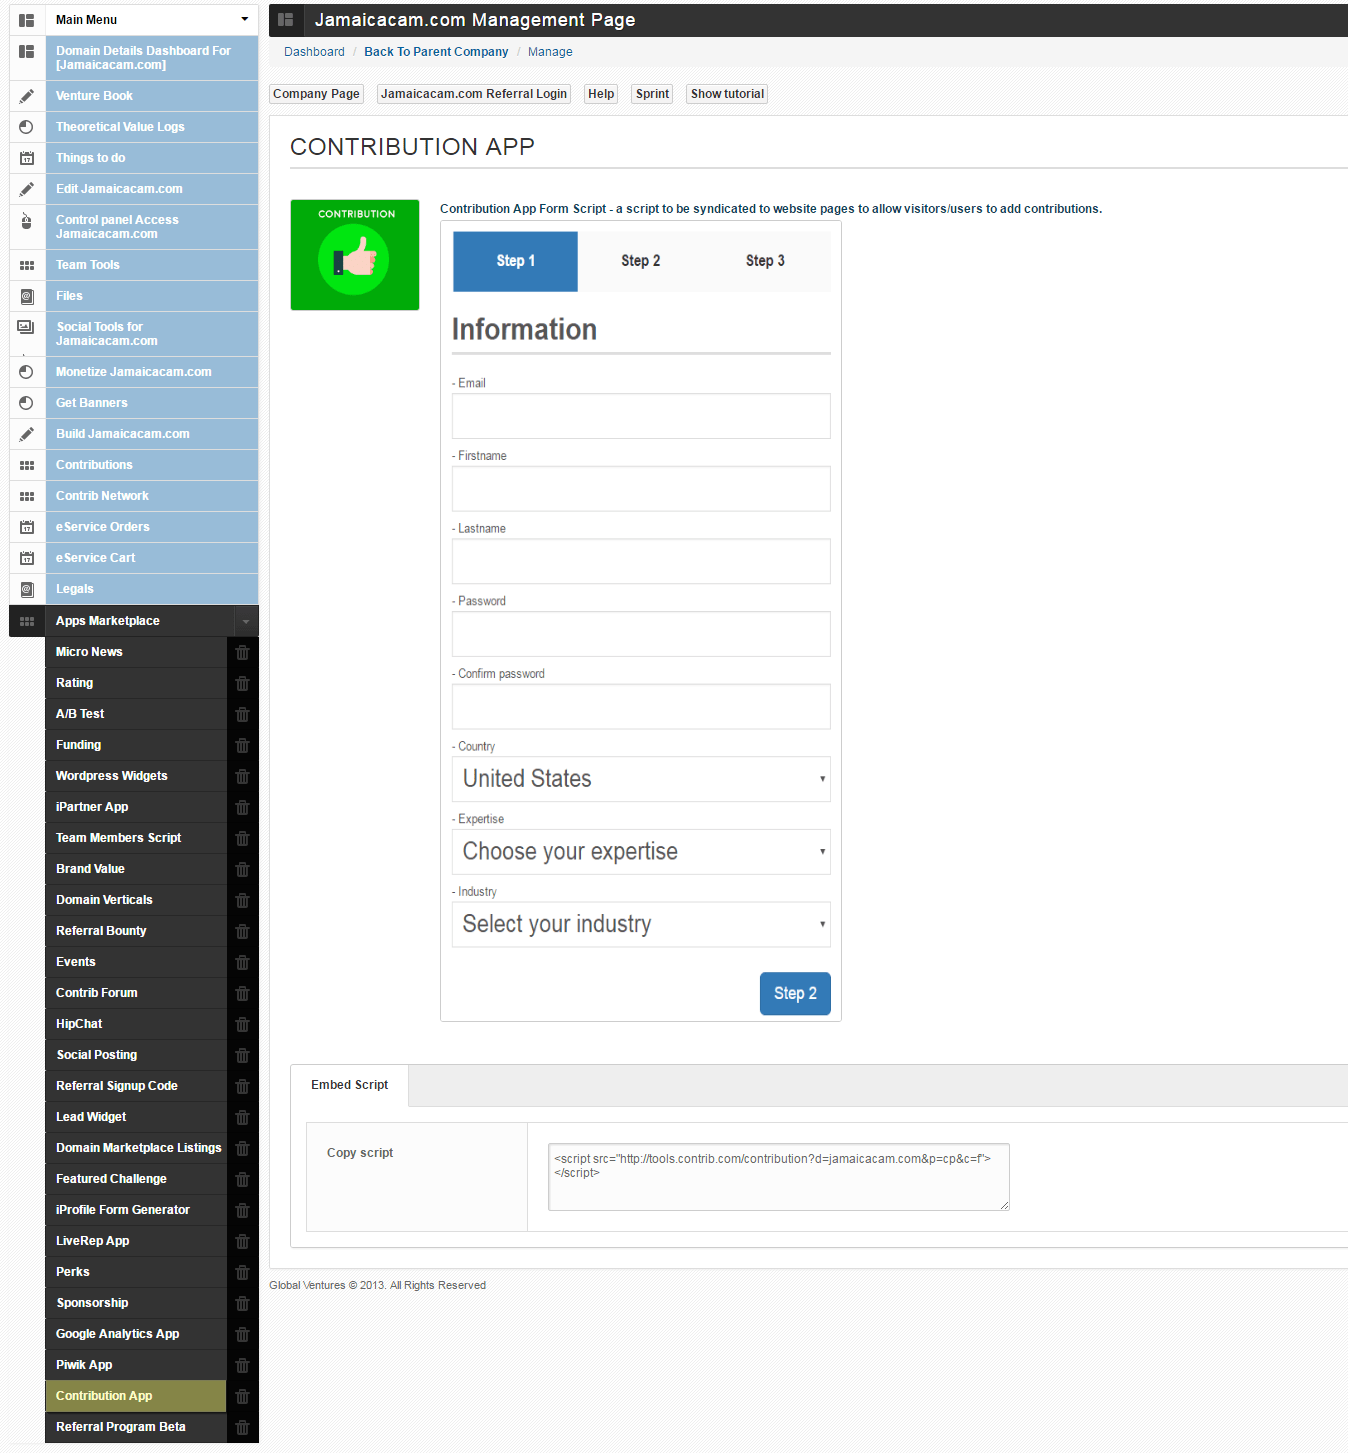Open Get Banners menu item
Screen dimensions: 1348x1453
(152, 403)
